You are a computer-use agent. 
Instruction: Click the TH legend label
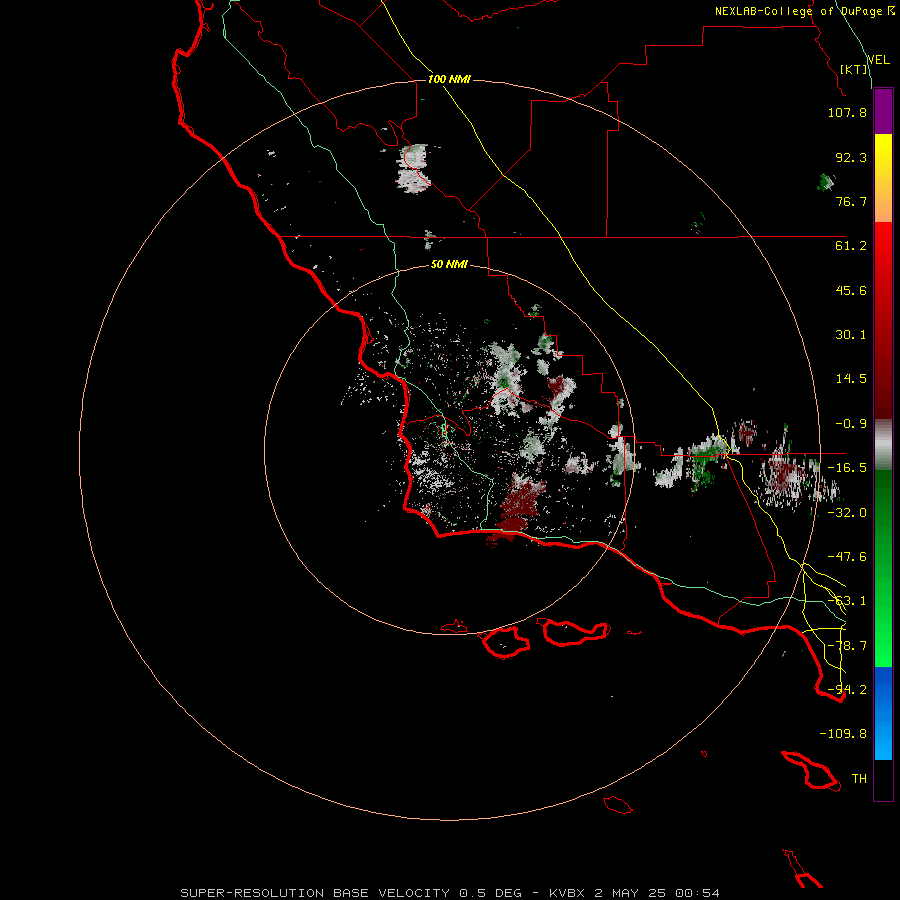point(859,779)
